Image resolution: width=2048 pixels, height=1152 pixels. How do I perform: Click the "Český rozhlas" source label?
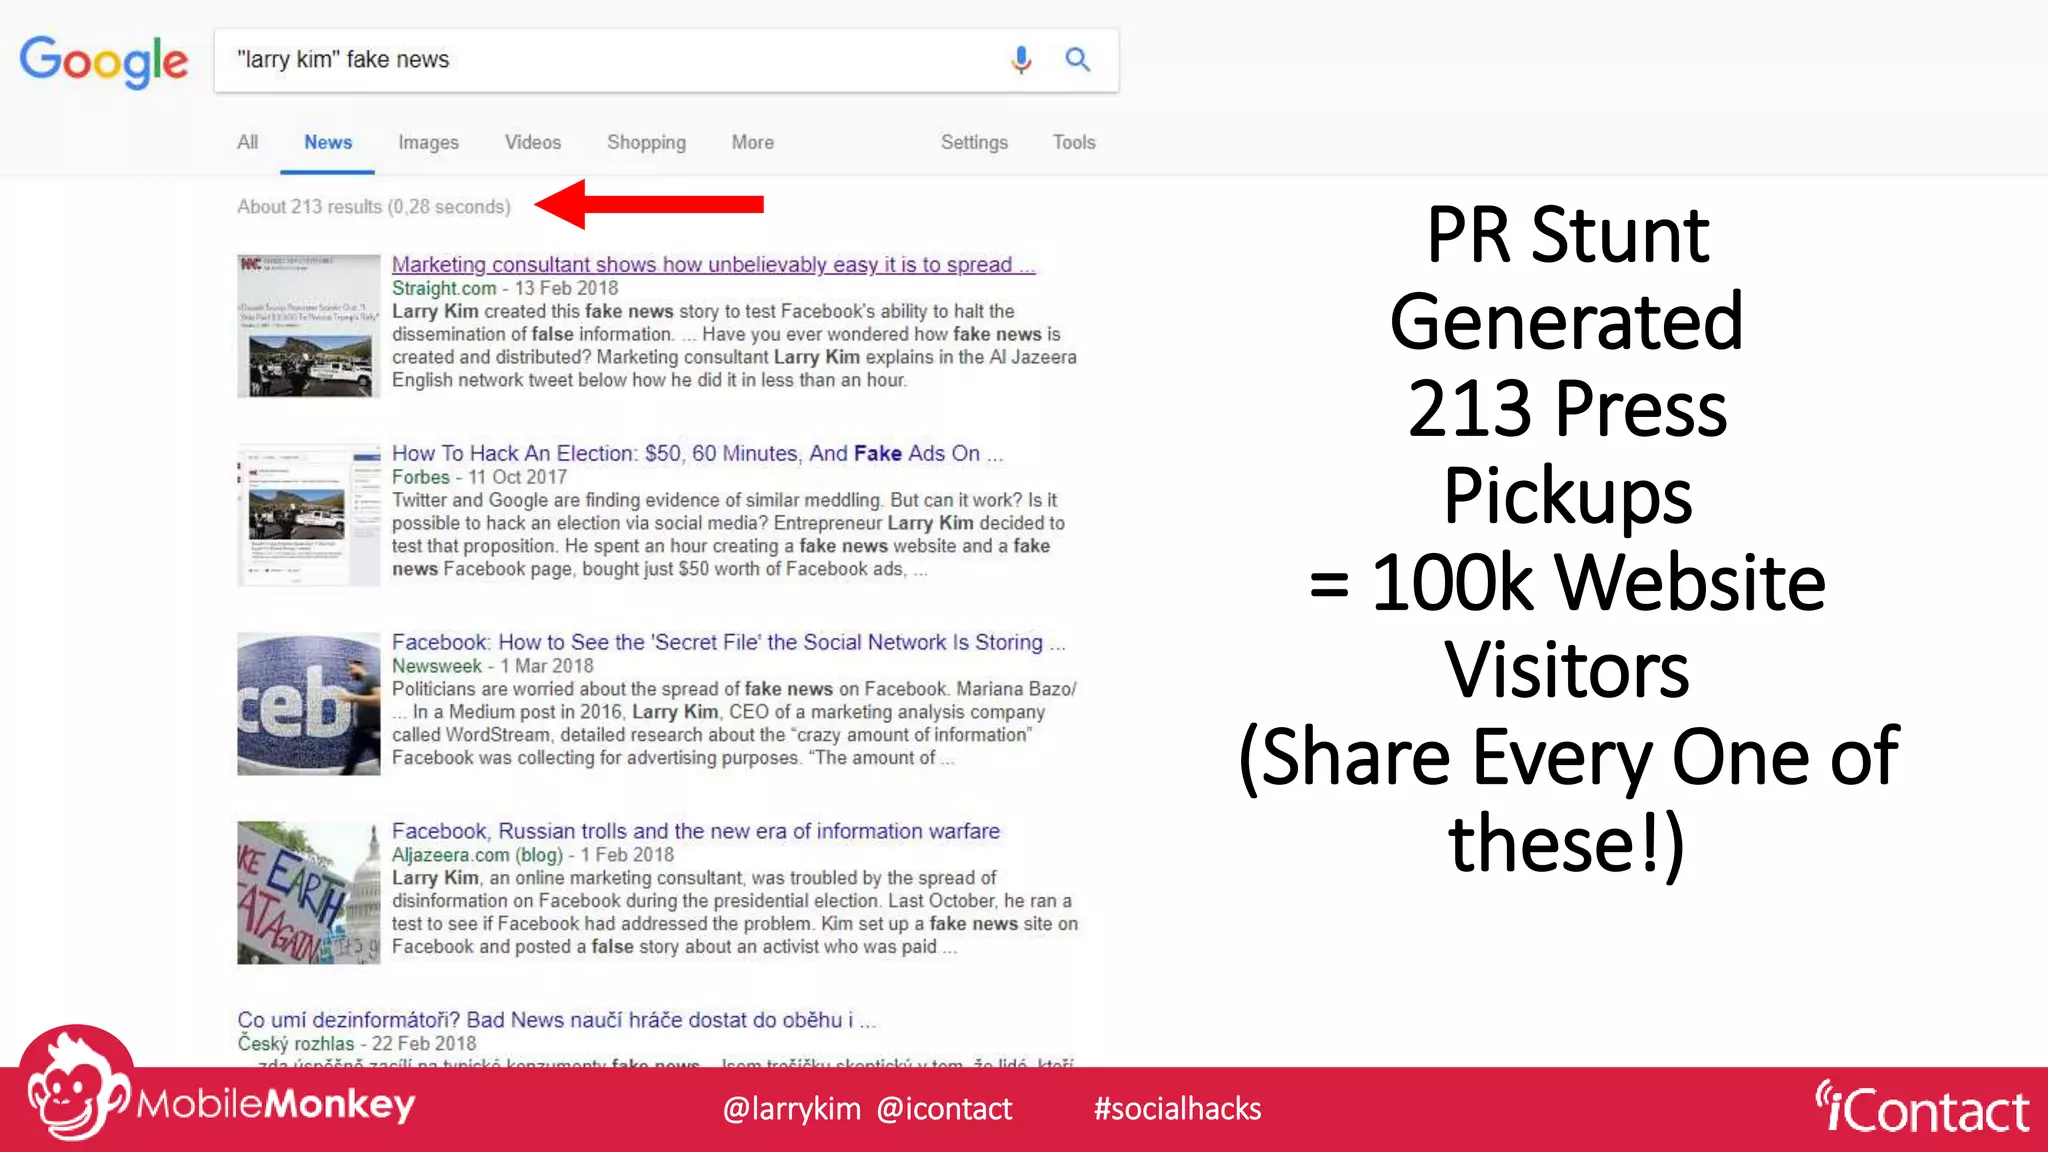point(295,1043)
